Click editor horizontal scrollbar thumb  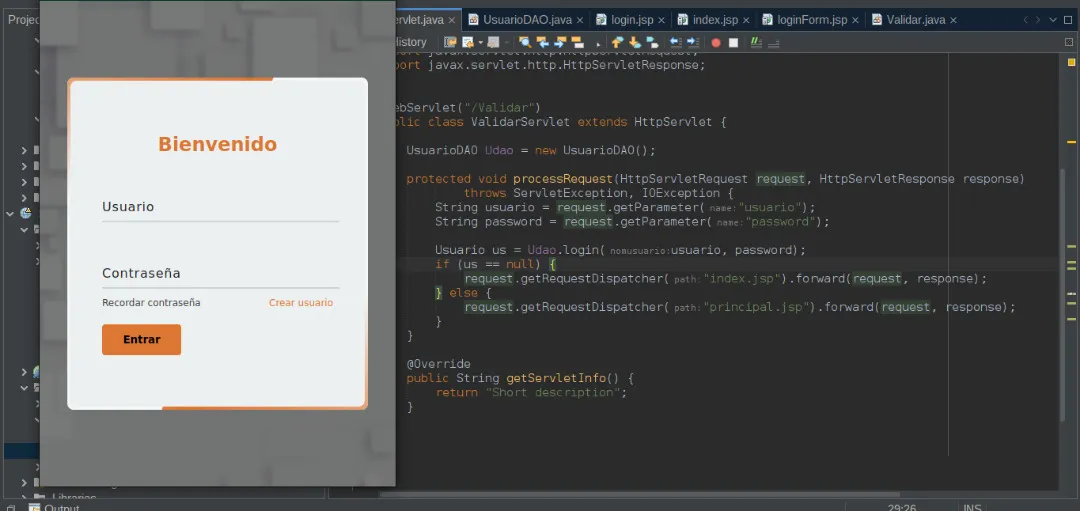[640, 494]
